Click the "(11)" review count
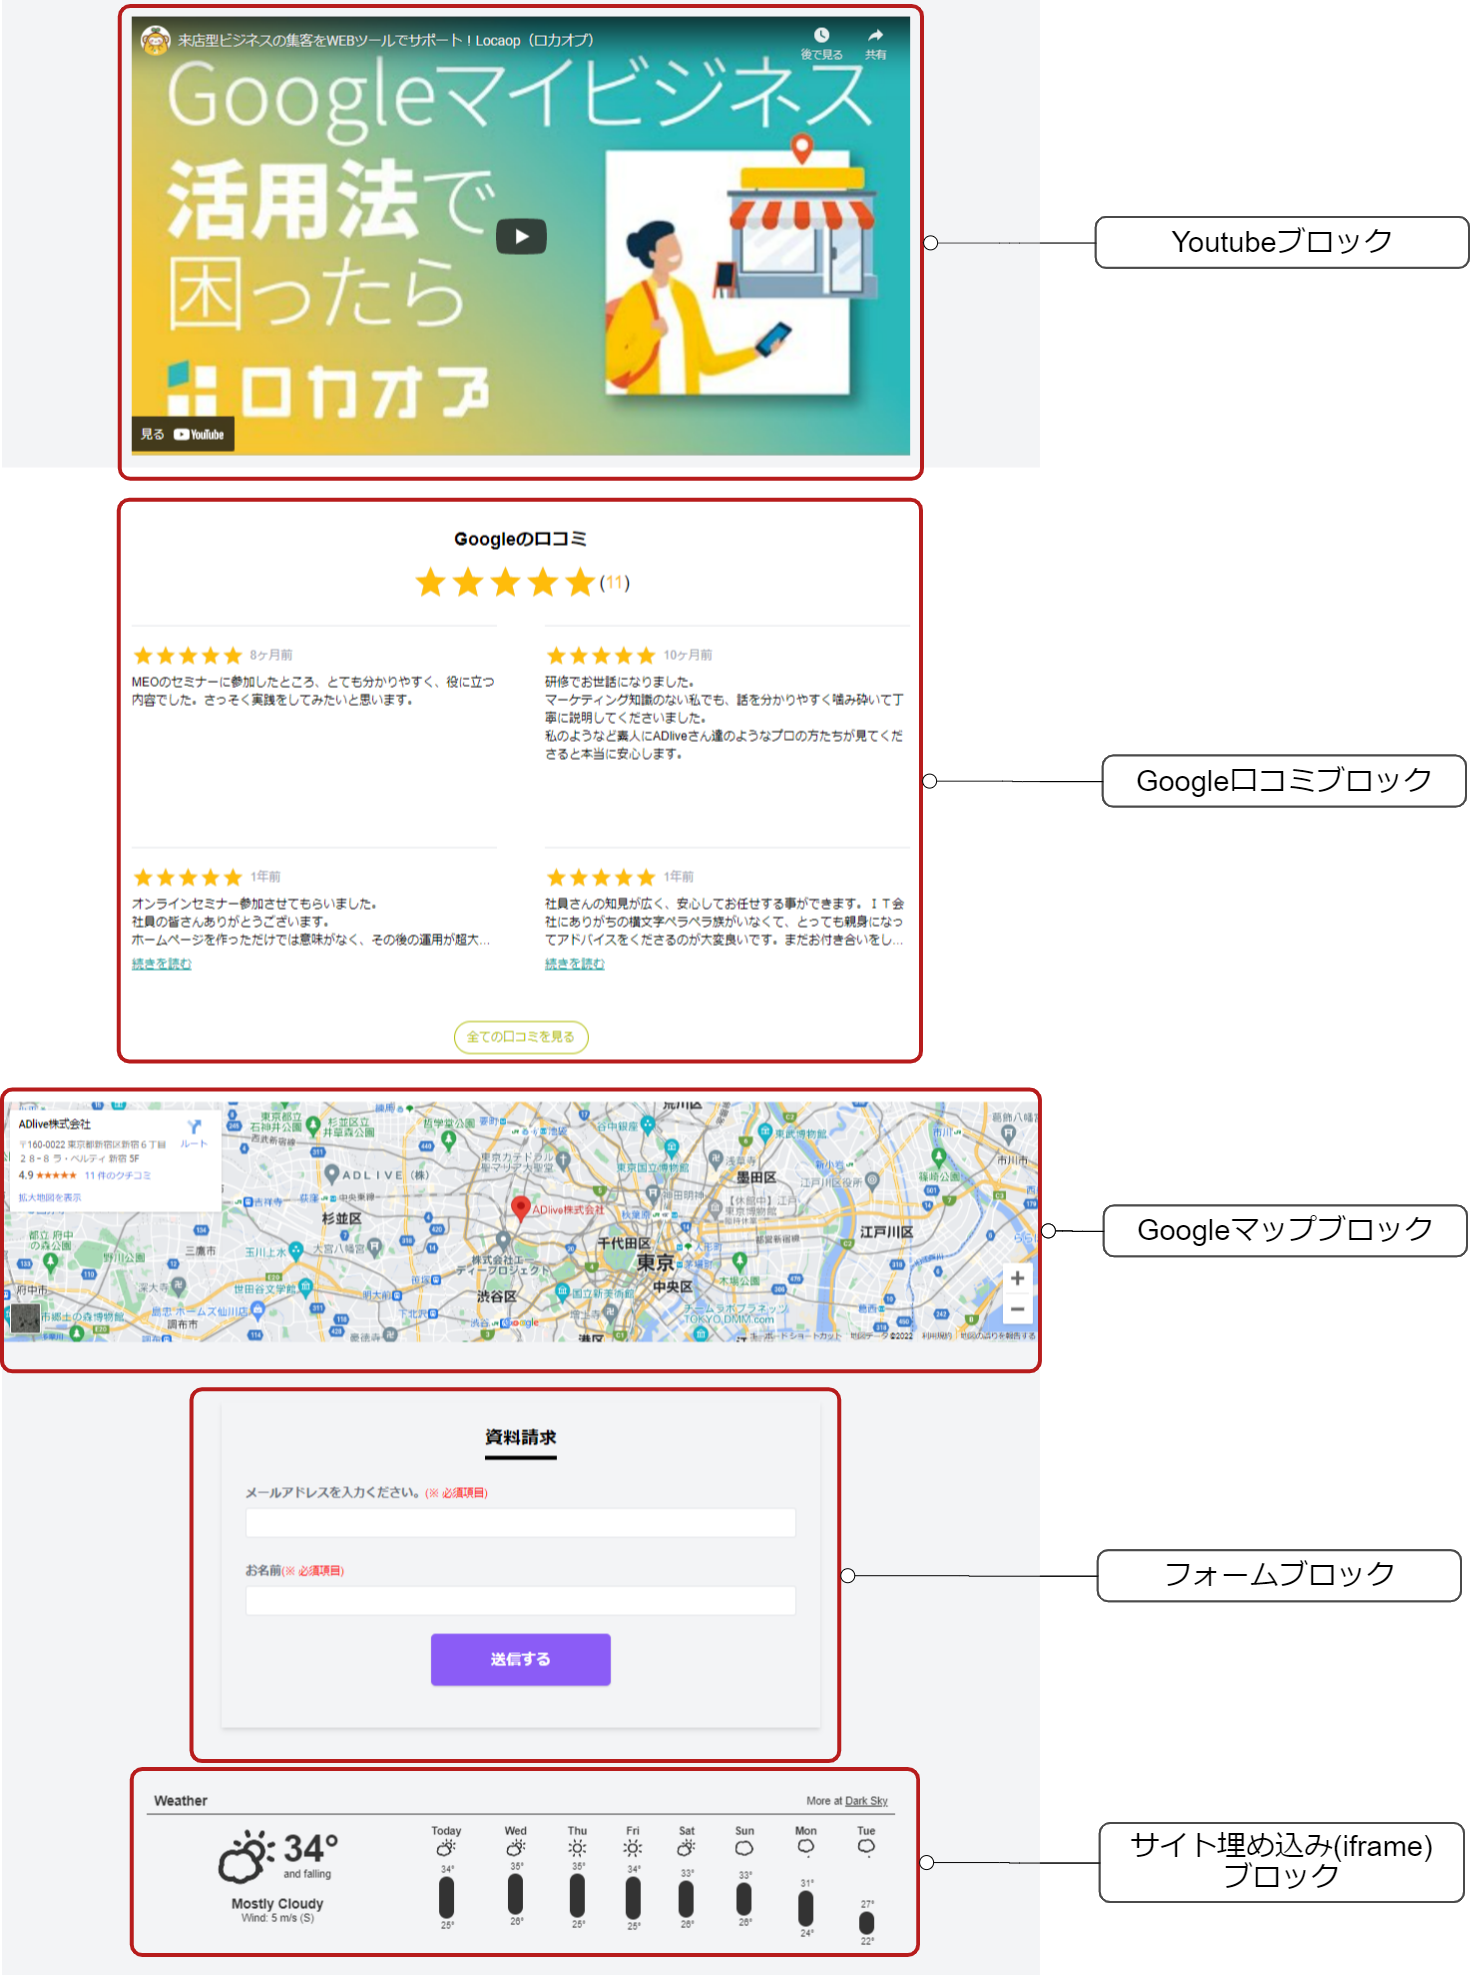1470x1976 pixels. (x=614, y=583)
